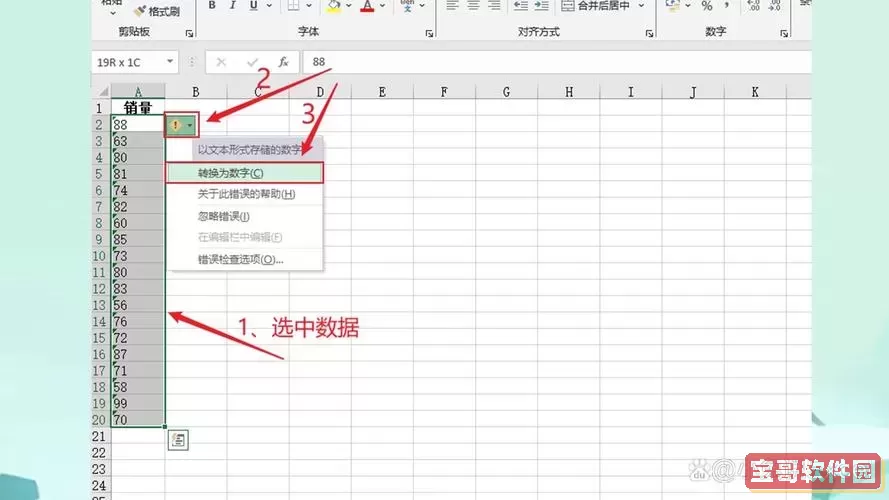Click the Cancel (X) formula bar icon
This screenshot has height=500, width=889.
[x=221, y=62]
